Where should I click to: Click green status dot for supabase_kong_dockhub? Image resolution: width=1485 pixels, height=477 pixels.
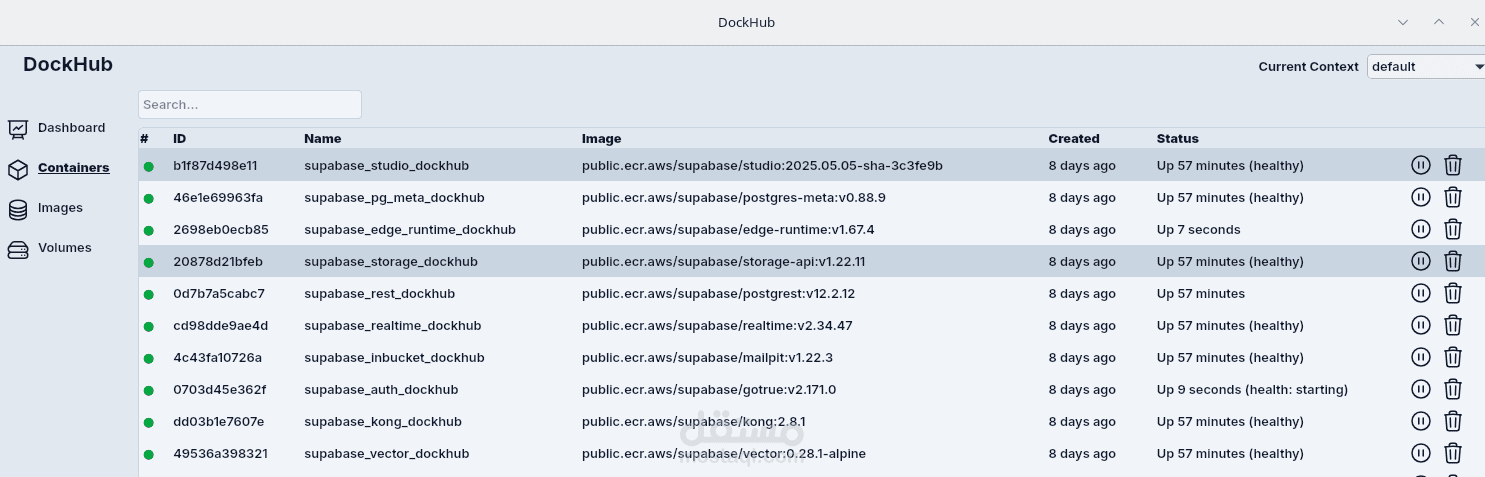(x=148, y=422)
